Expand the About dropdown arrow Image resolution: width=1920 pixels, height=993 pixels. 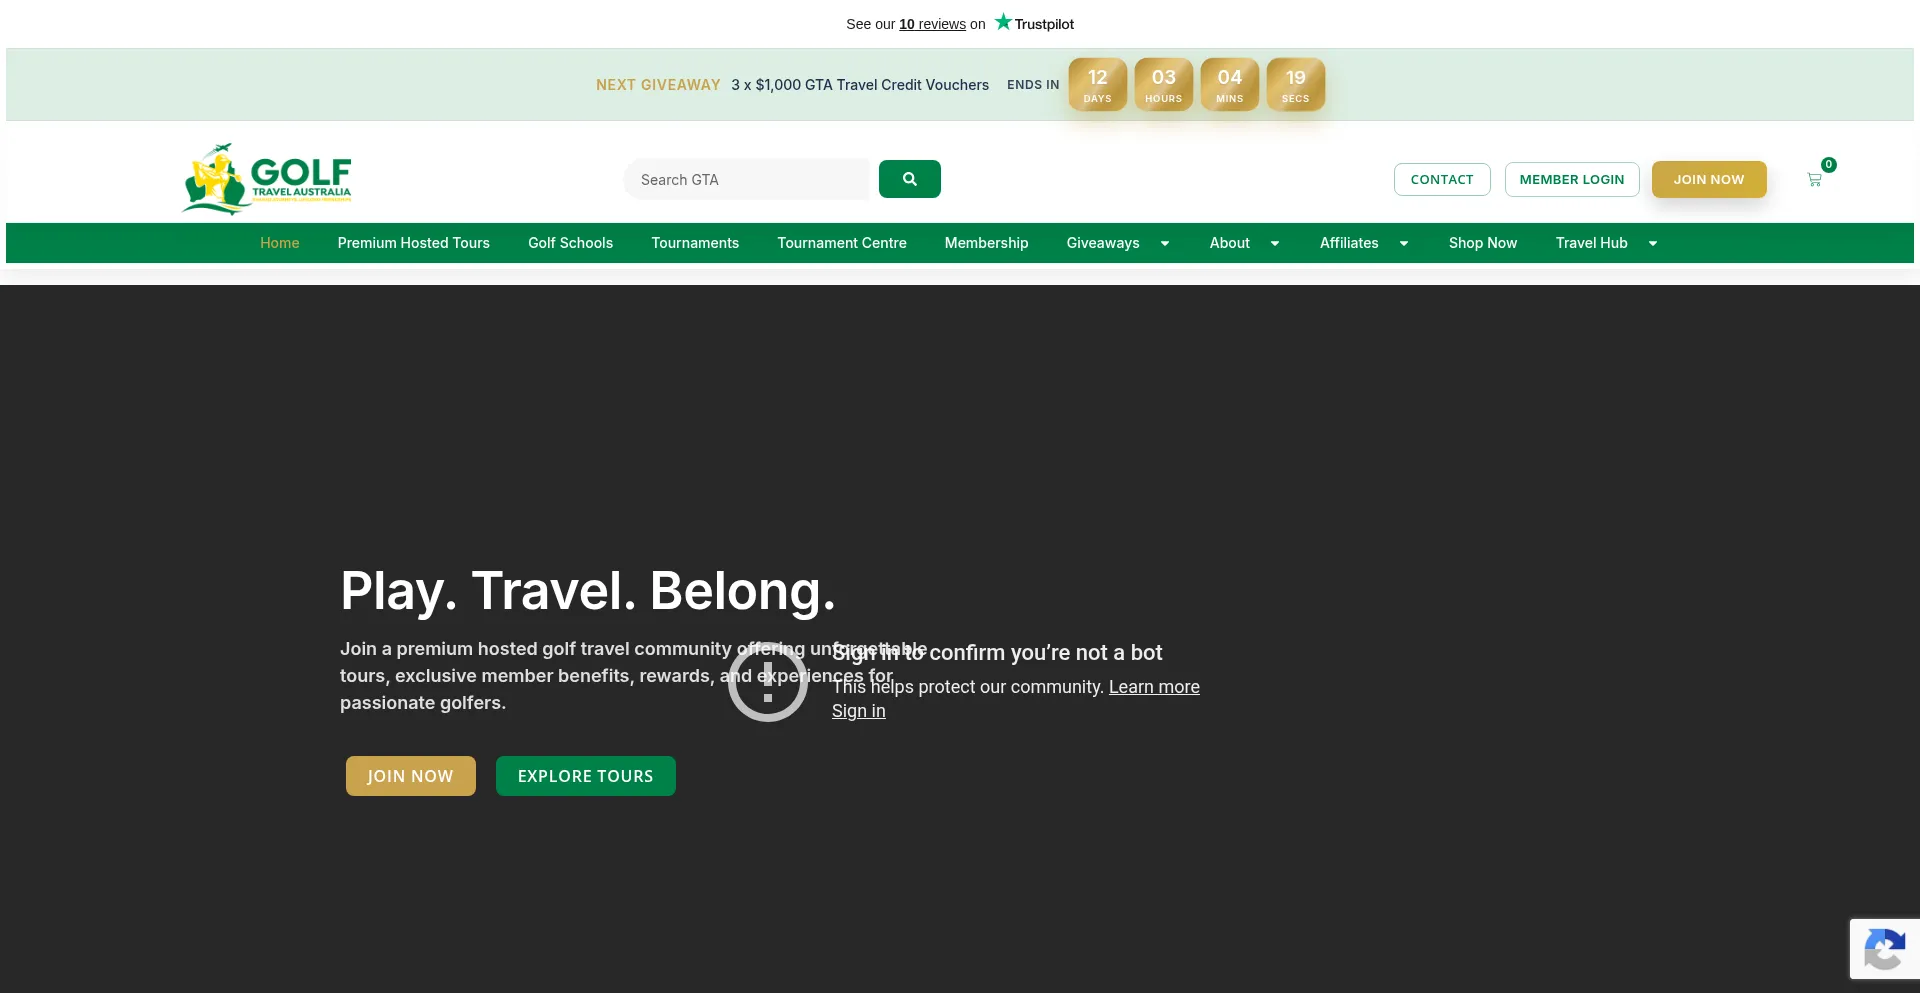(1275, 243)
